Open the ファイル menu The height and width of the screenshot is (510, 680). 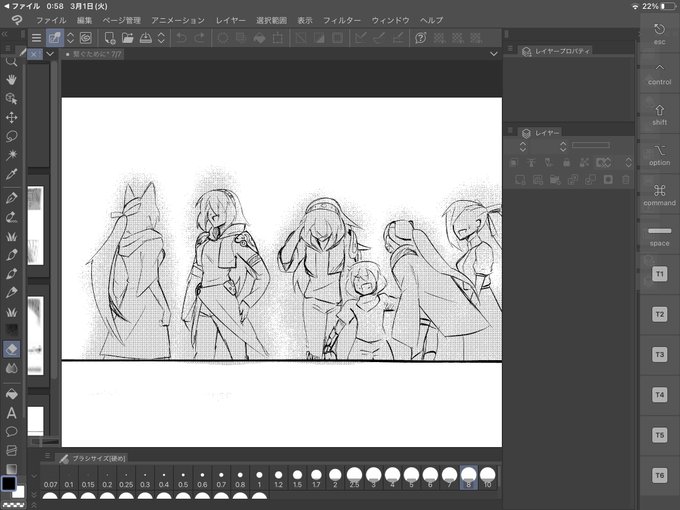[51, 20]
